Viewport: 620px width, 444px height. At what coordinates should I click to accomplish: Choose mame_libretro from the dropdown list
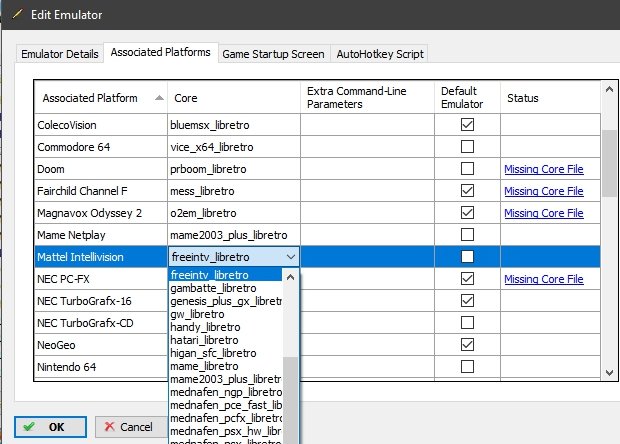(225, 366)
